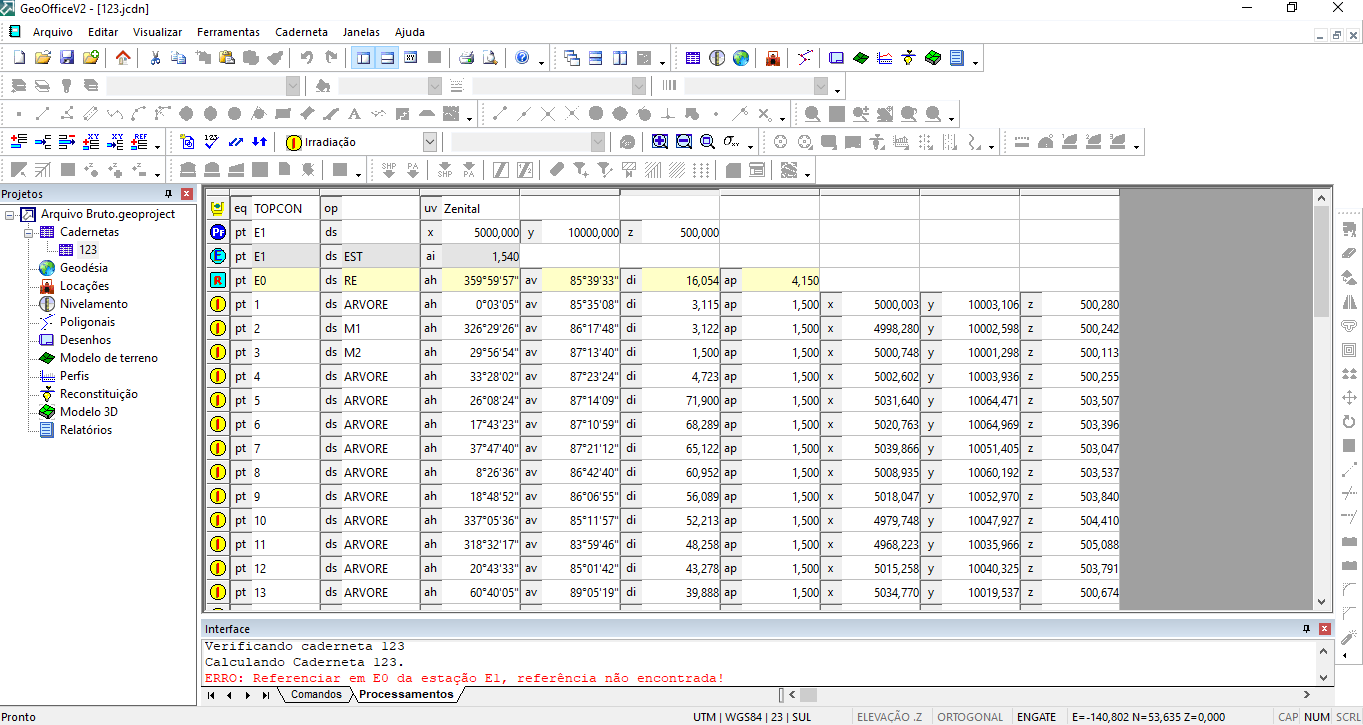Click the scissors Cut icon
This screenshot has width=1363, height=725.
coord(155,58)
